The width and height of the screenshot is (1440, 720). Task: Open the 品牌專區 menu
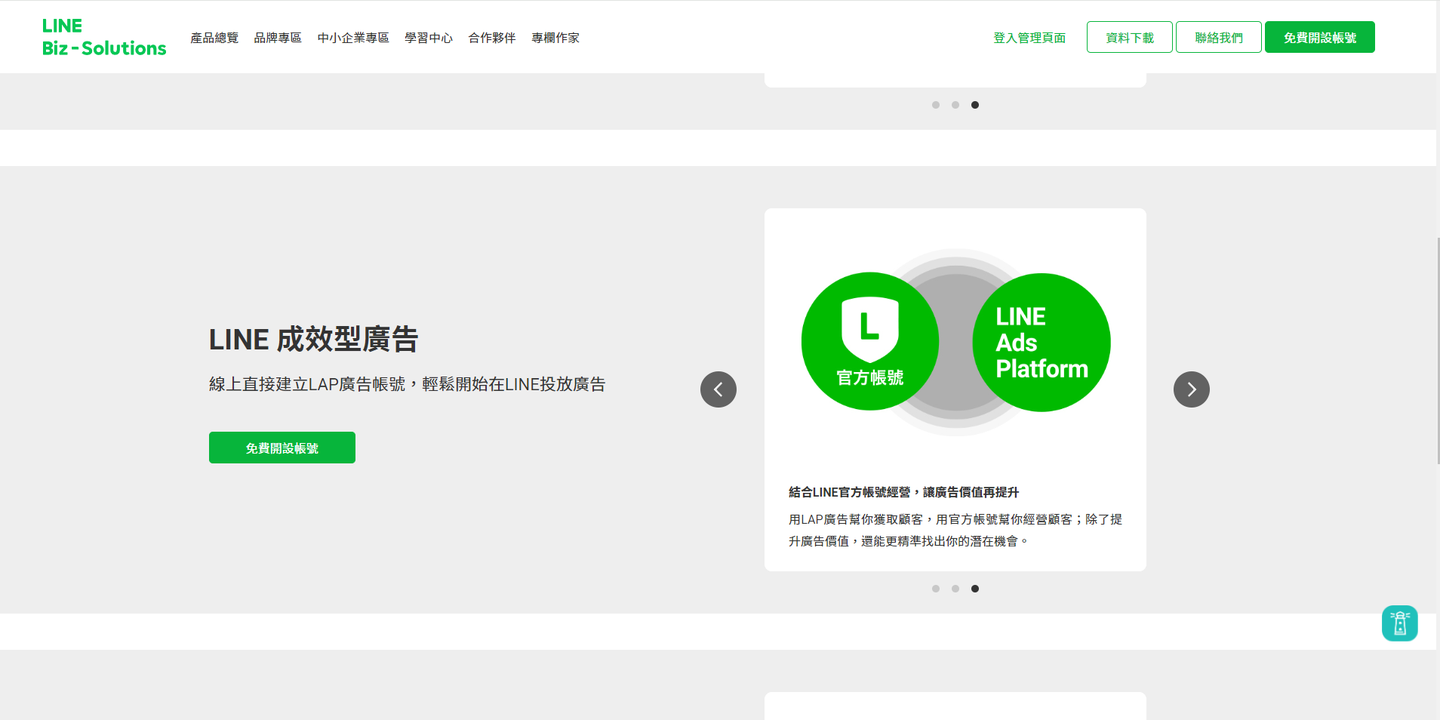(x=277, y=37)
